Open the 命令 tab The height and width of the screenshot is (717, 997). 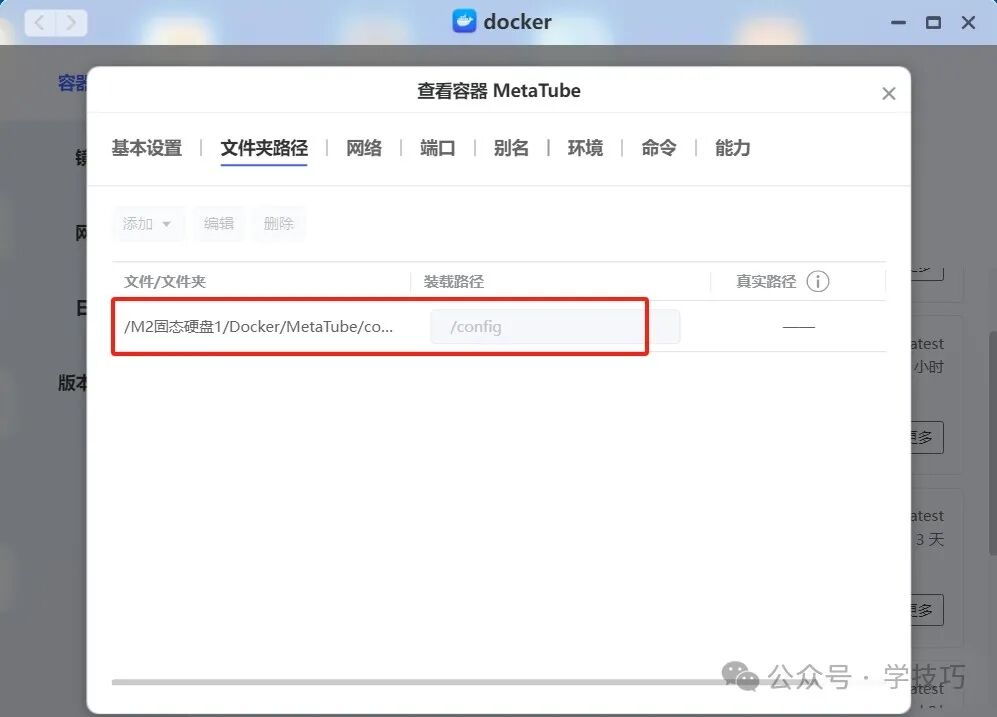click(658, 147)
